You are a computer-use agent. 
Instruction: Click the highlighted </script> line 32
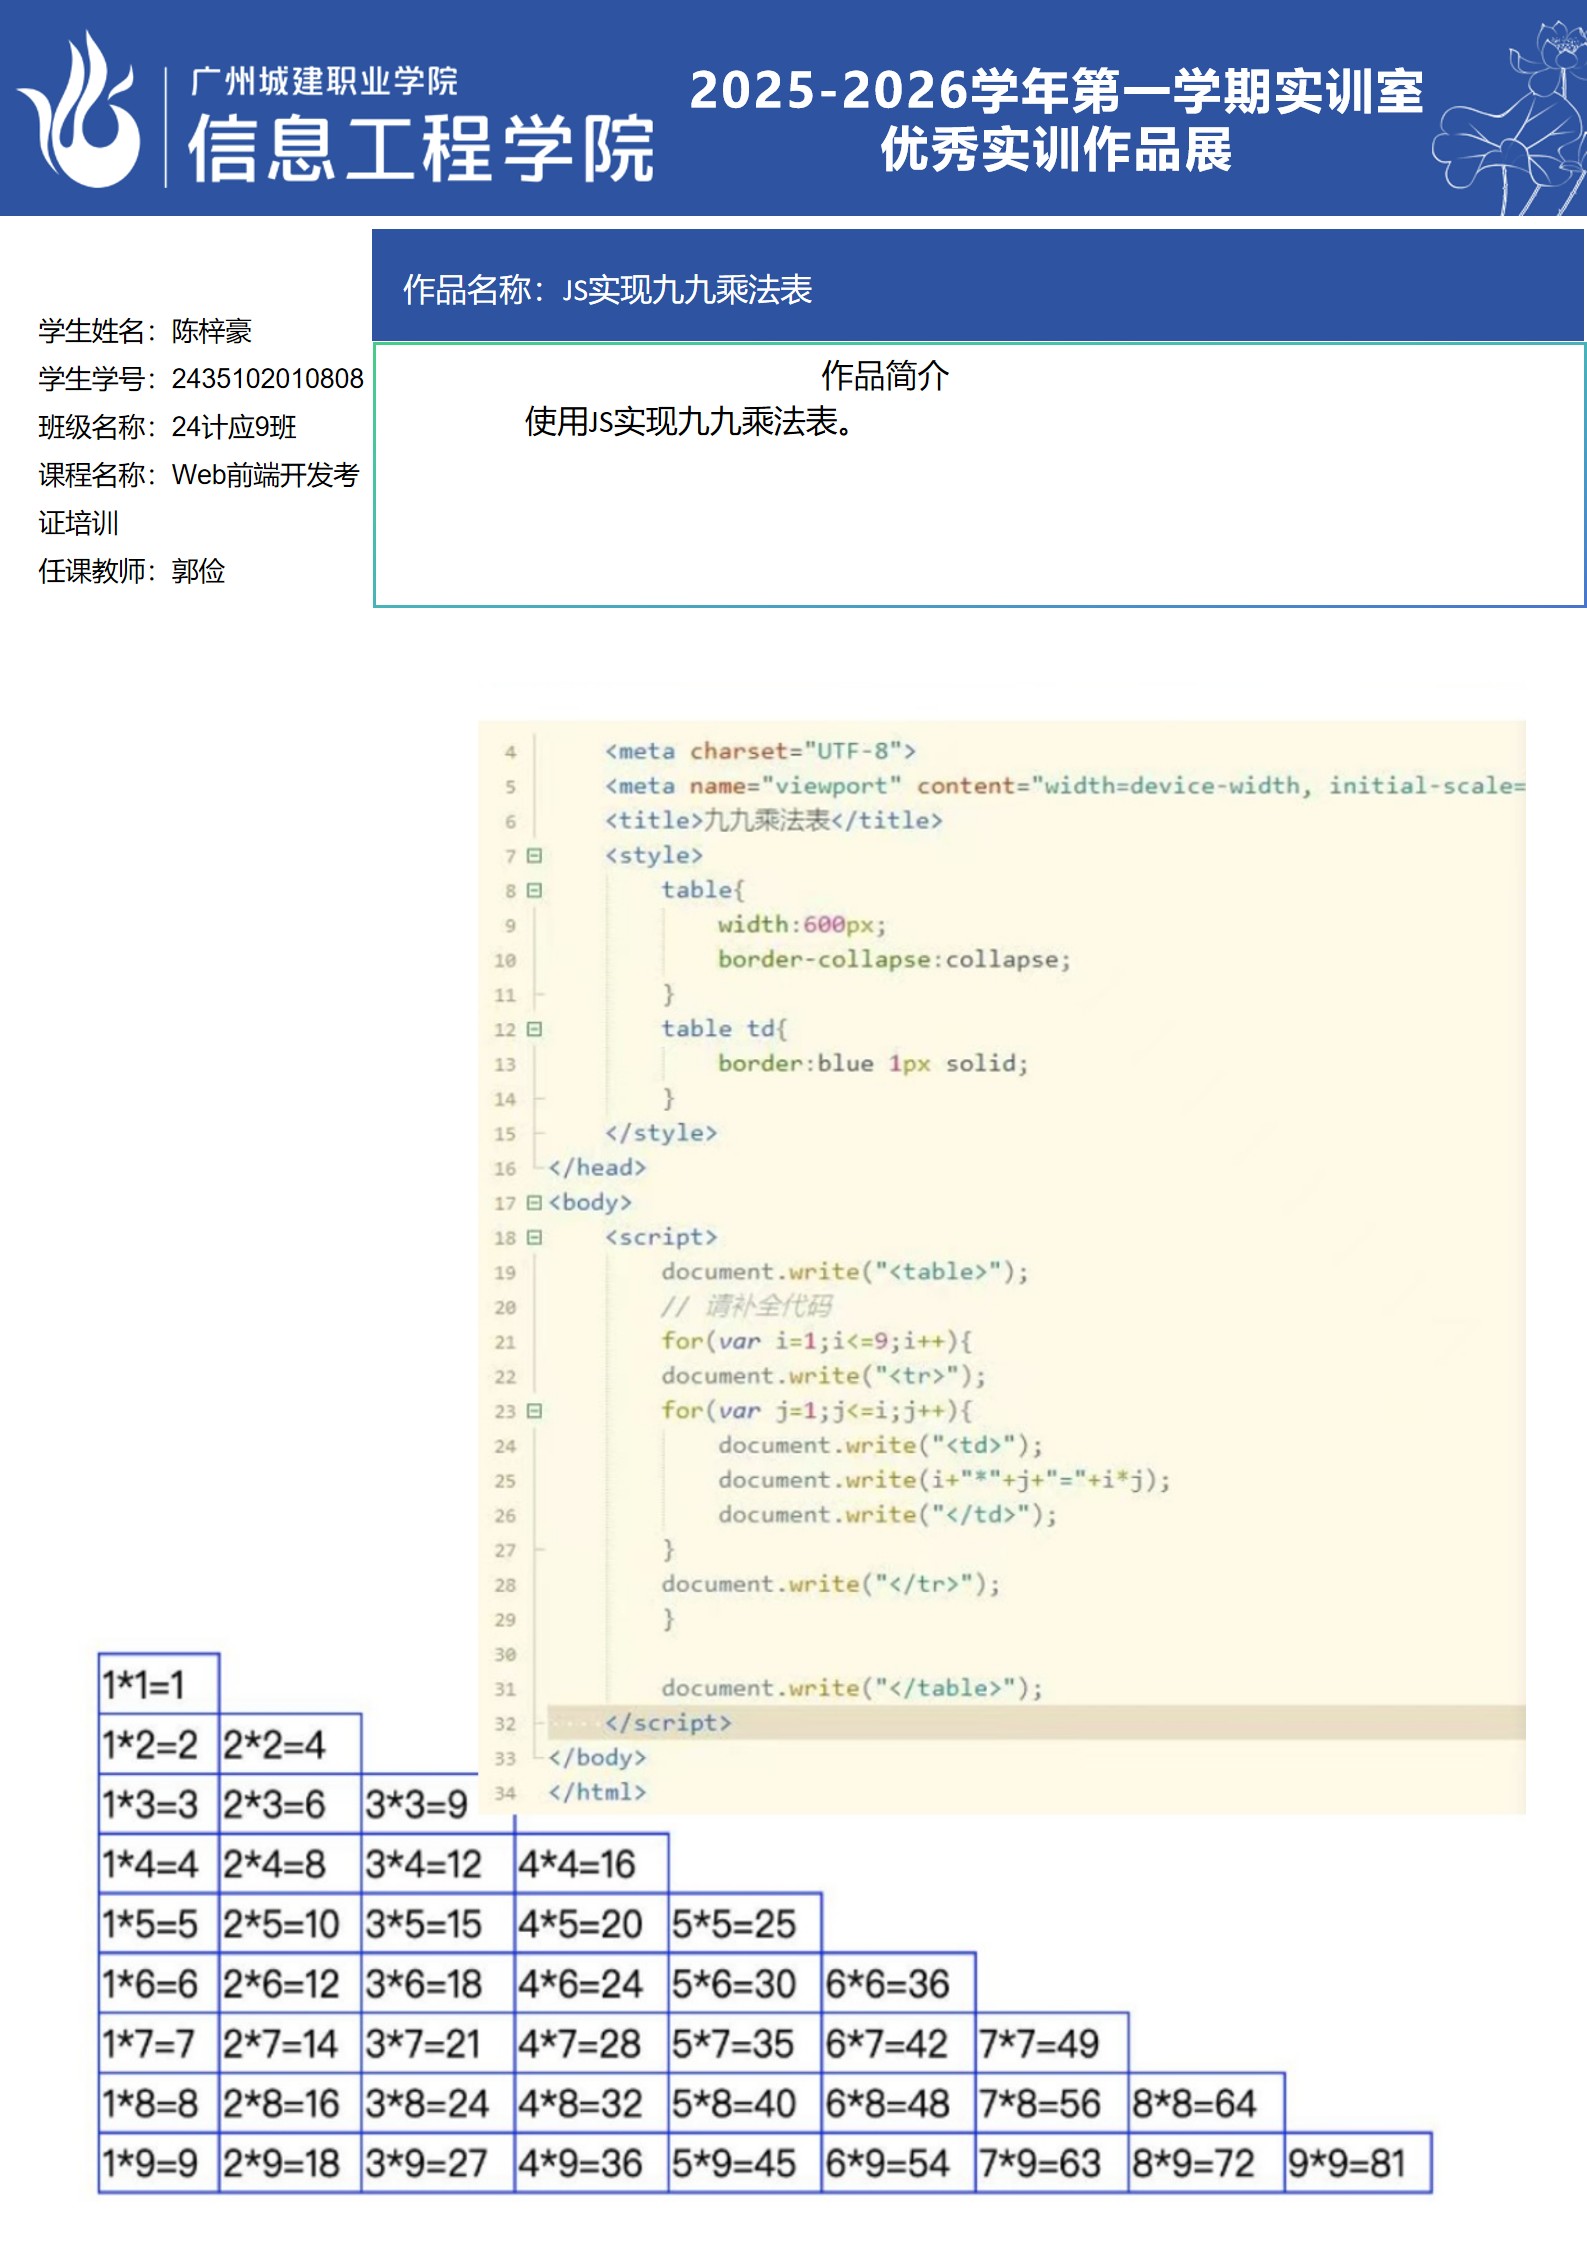668,1723
